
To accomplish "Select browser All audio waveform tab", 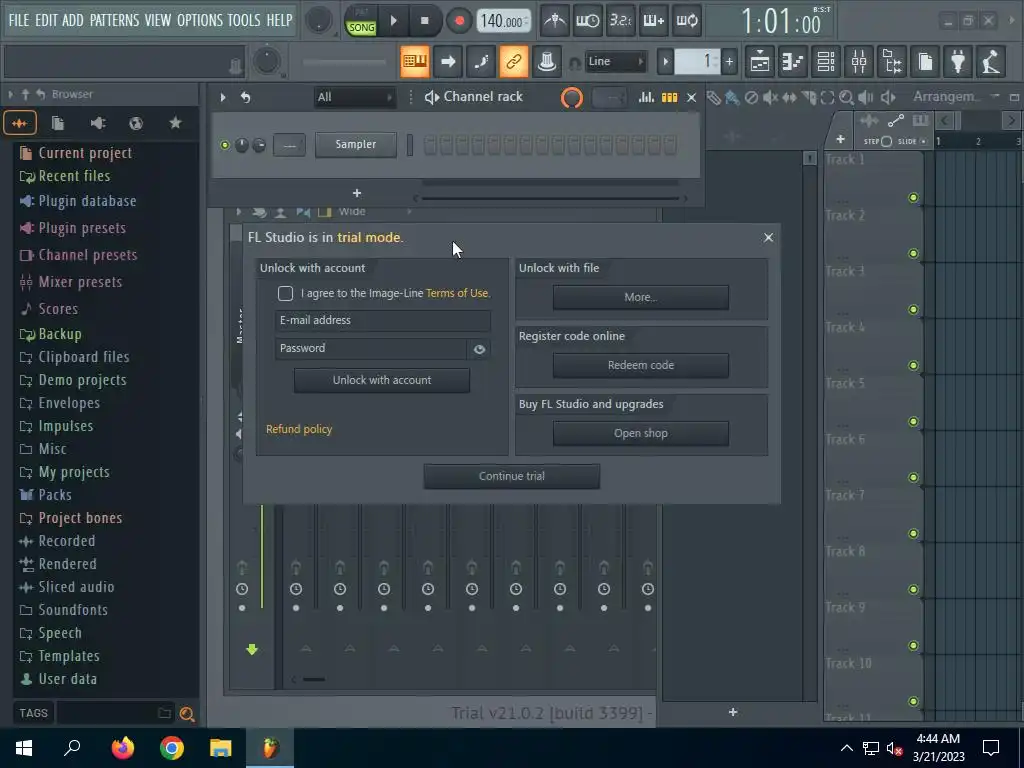I will pos(20,123).
